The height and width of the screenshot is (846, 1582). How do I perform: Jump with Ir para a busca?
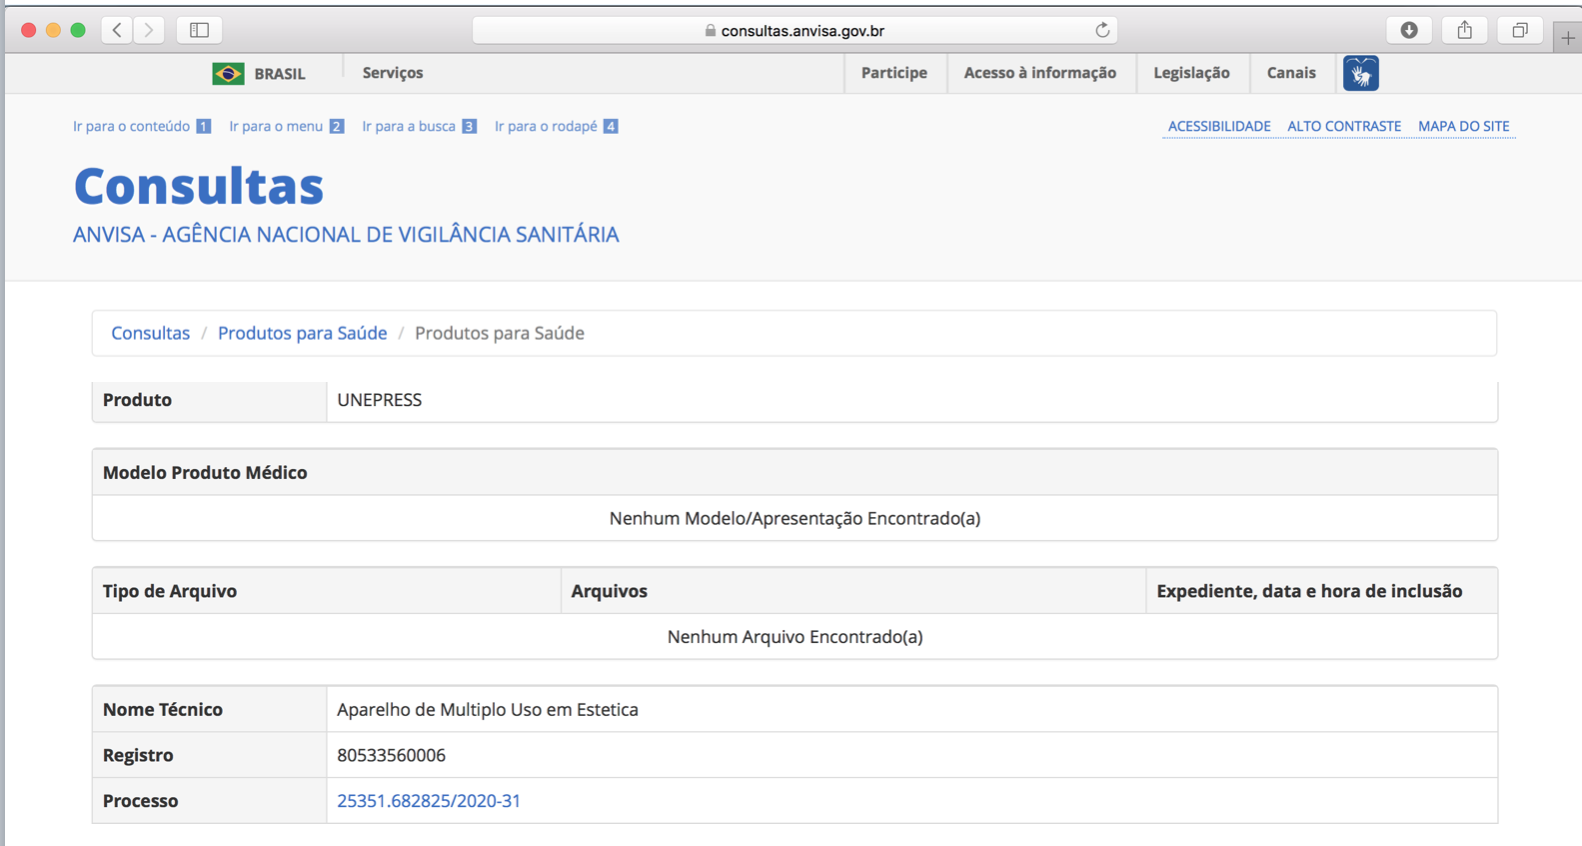419,126
